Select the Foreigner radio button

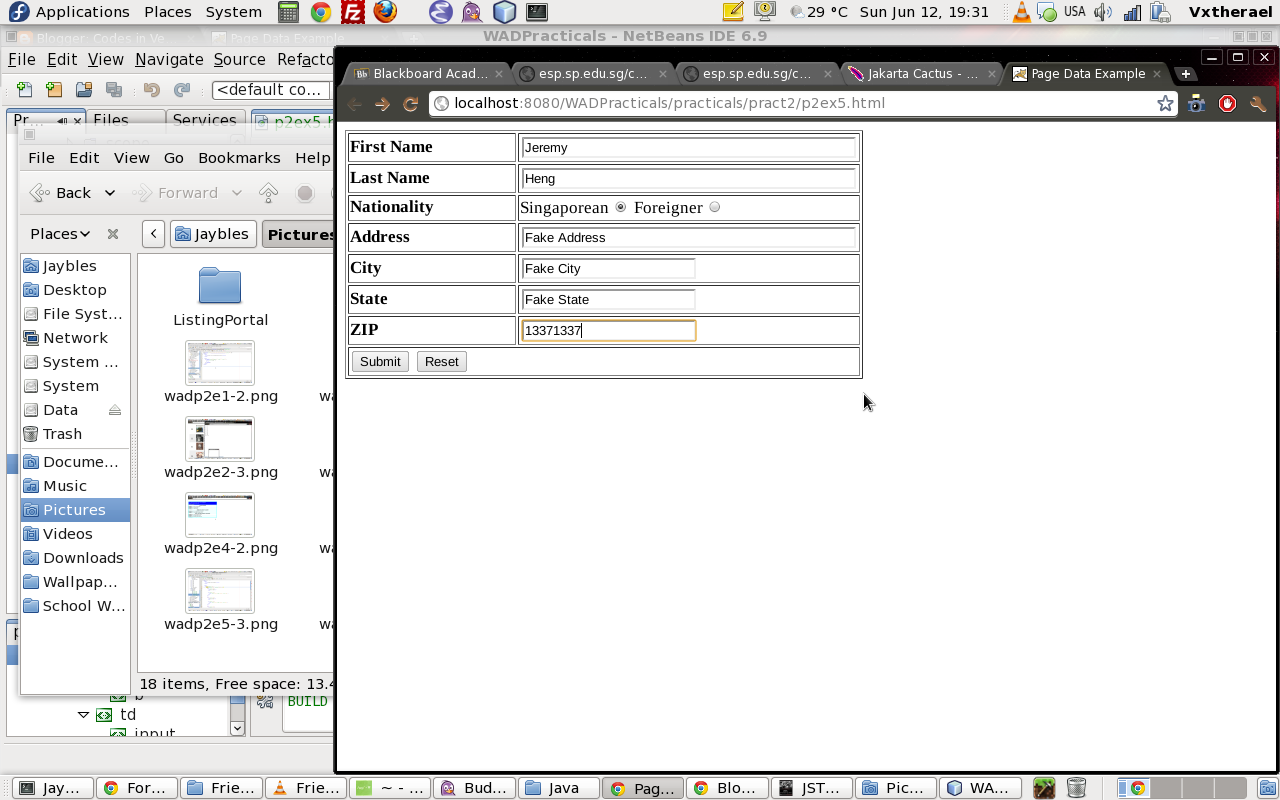714,207
